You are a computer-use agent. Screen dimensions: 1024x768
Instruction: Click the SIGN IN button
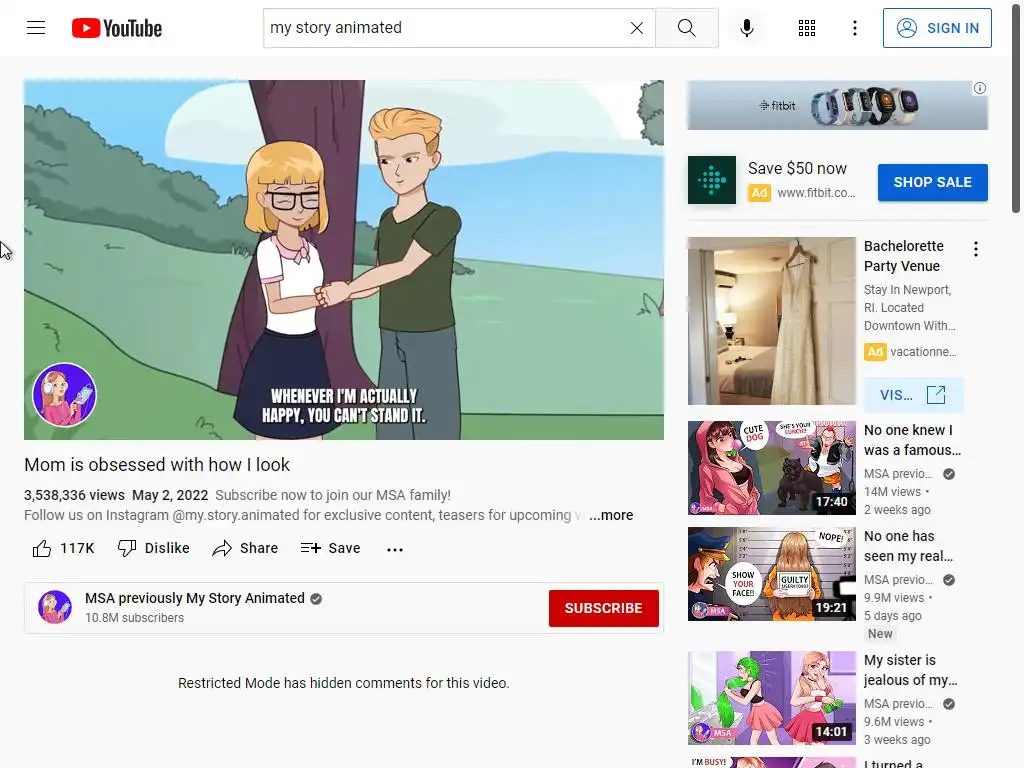coord(937,28)
